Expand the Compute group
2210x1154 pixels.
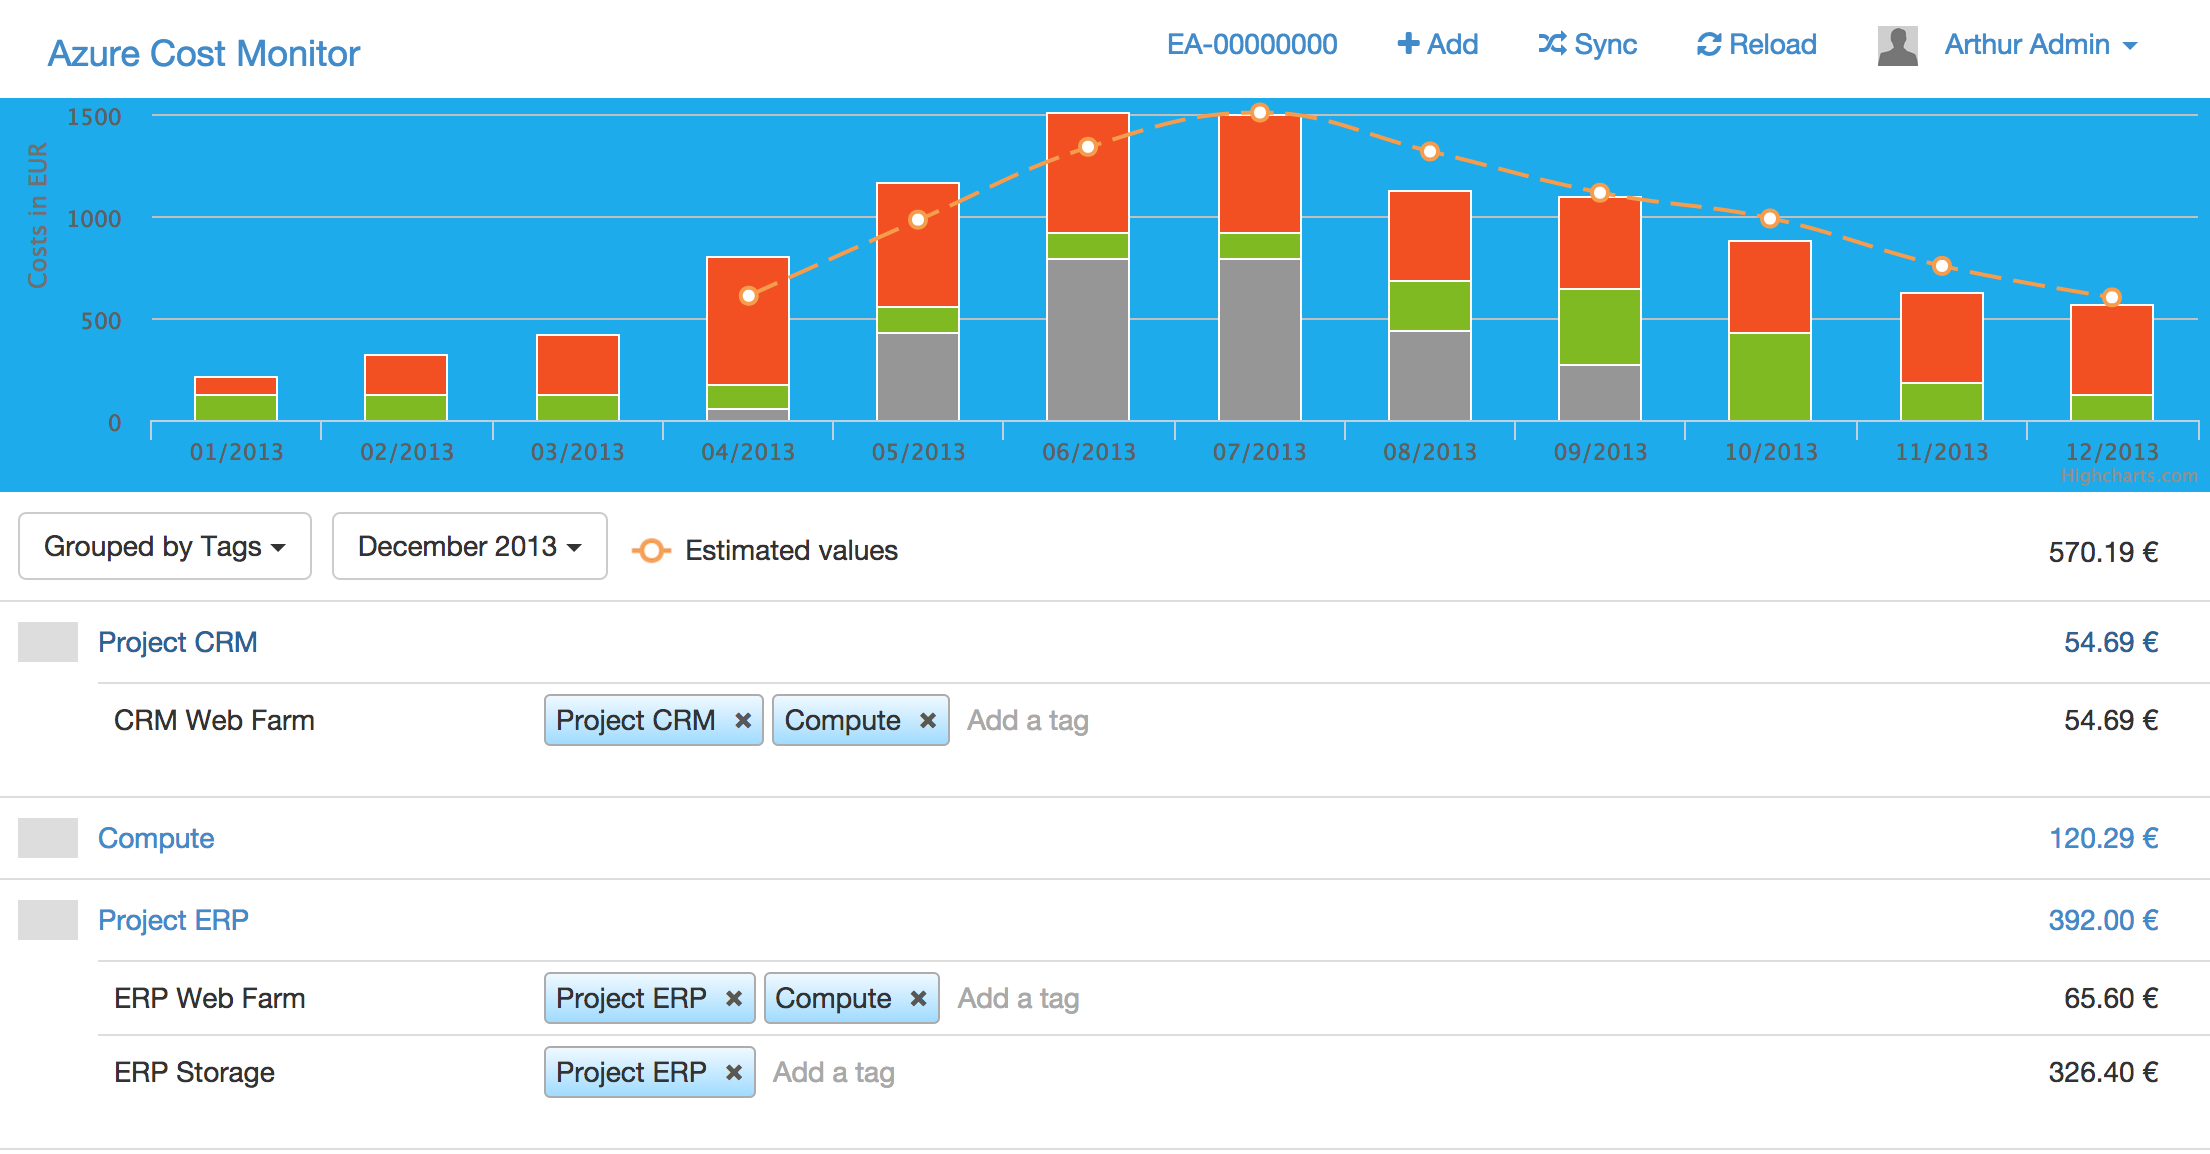(156, 838)
